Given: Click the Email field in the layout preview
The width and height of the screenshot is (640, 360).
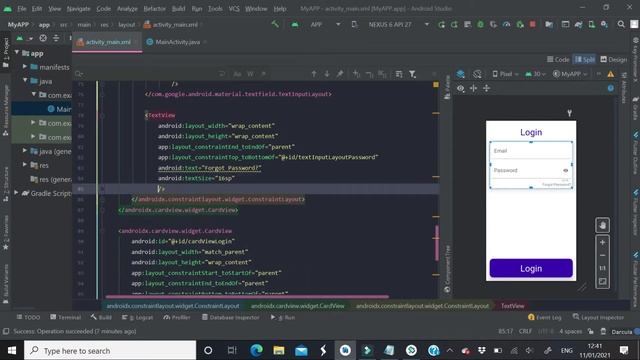Looking at the screenshot, I should click(x=531, y=151).
